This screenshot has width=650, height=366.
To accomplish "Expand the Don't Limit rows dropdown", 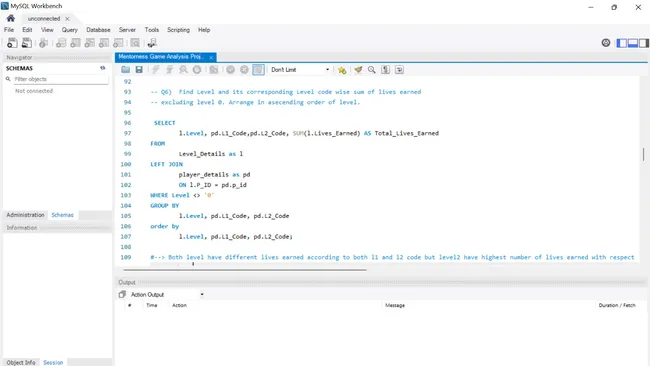I will pos(300,70).
